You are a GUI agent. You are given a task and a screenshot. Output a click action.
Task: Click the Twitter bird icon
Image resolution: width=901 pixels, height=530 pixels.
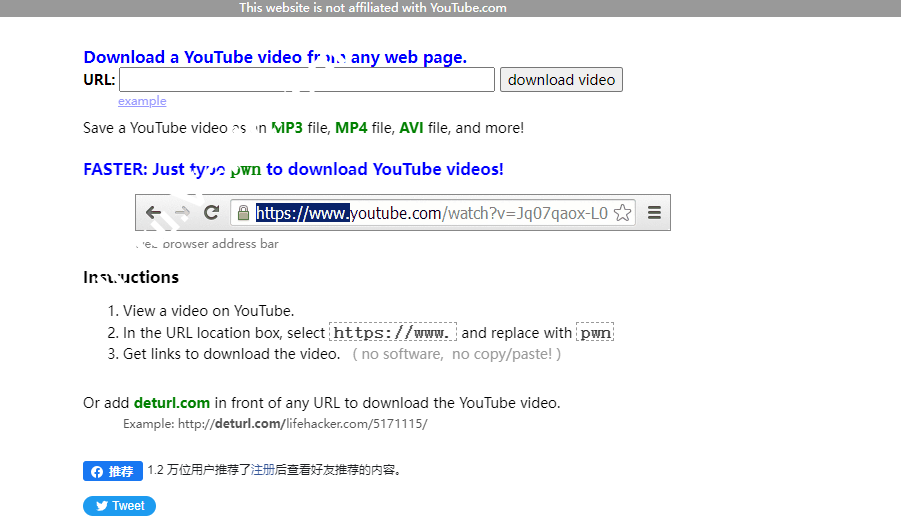coord(102,506)
